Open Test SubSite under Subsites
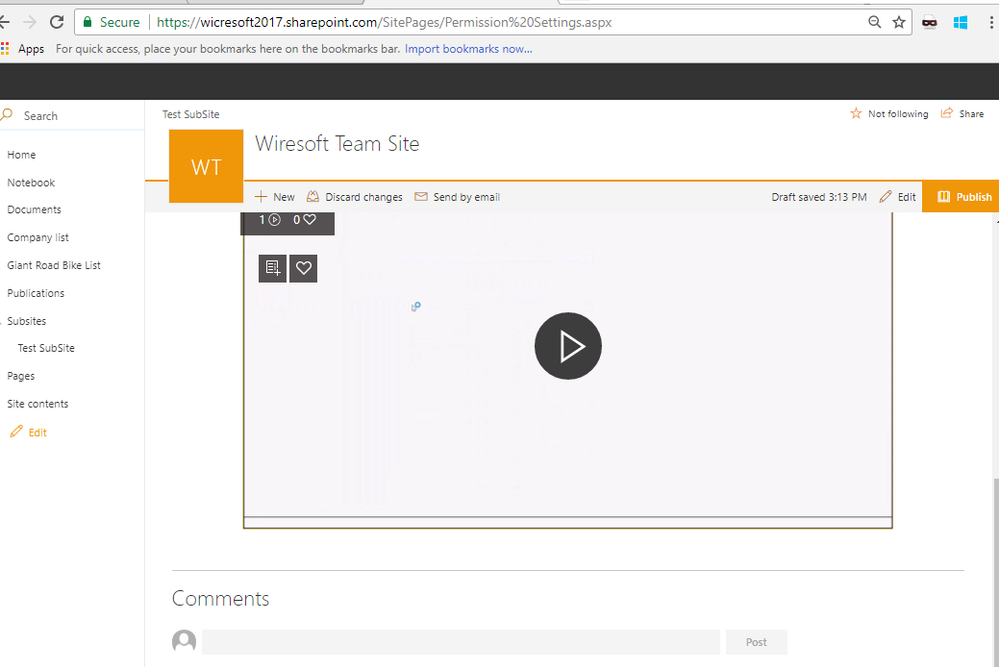Image resolution: width=999 pixels, height=667 pixels. pos(46,348)
